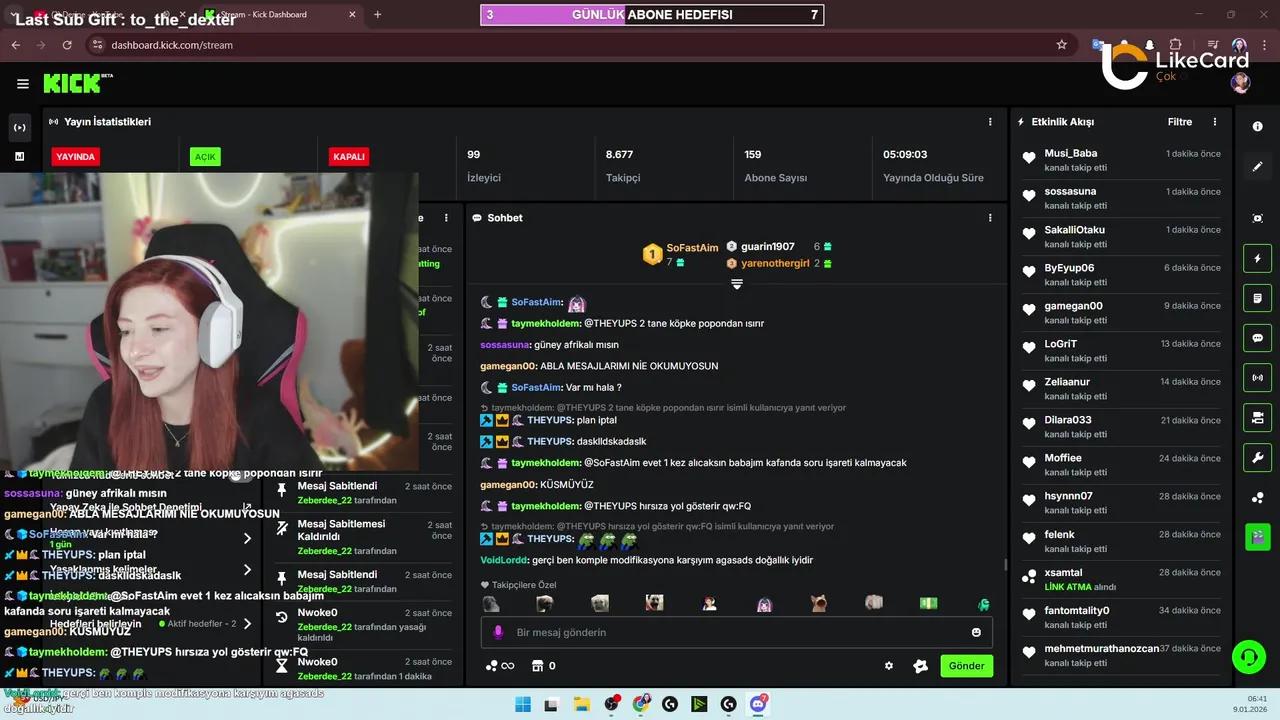1280x720 pixels.
Task: Toggle the camera preview panel button
Action: point(1258,417)
